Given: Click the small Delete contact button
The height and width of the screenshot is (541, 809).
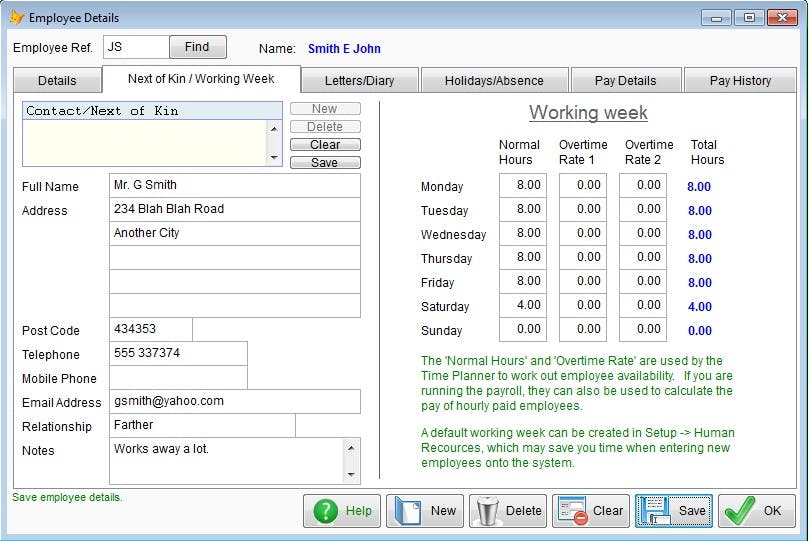Looking at the screenshot, I should pyautogui.click(x=325, y=127).
